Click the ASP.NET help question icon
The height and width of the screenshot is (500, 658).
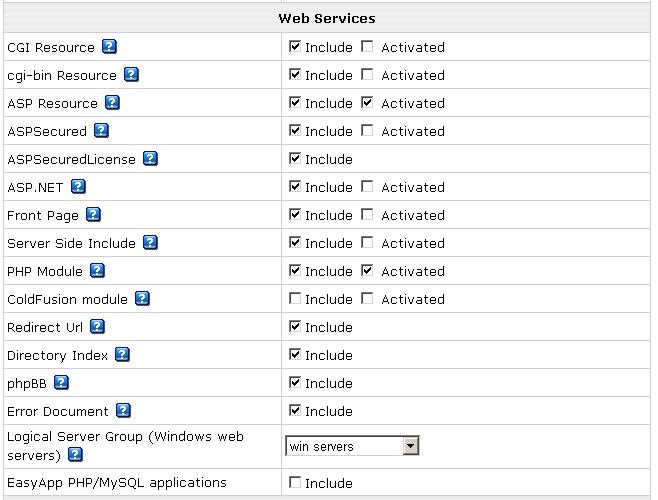pyautogui.click(x=78, y=186)
